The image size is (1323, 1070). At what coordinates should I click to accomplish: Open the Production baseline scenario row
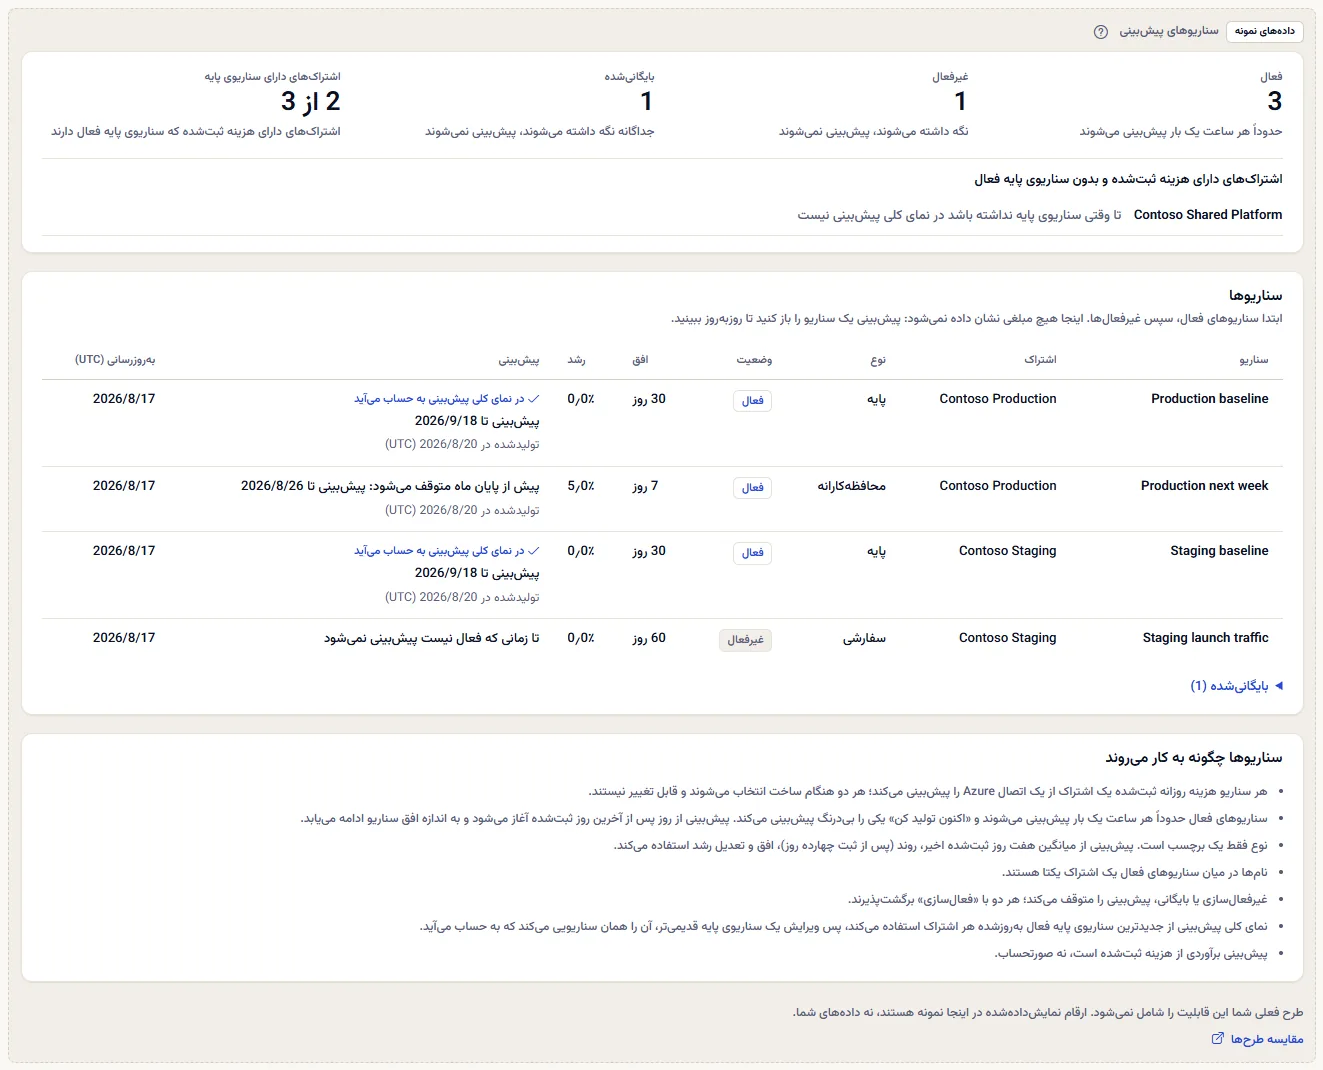(662, 422)
